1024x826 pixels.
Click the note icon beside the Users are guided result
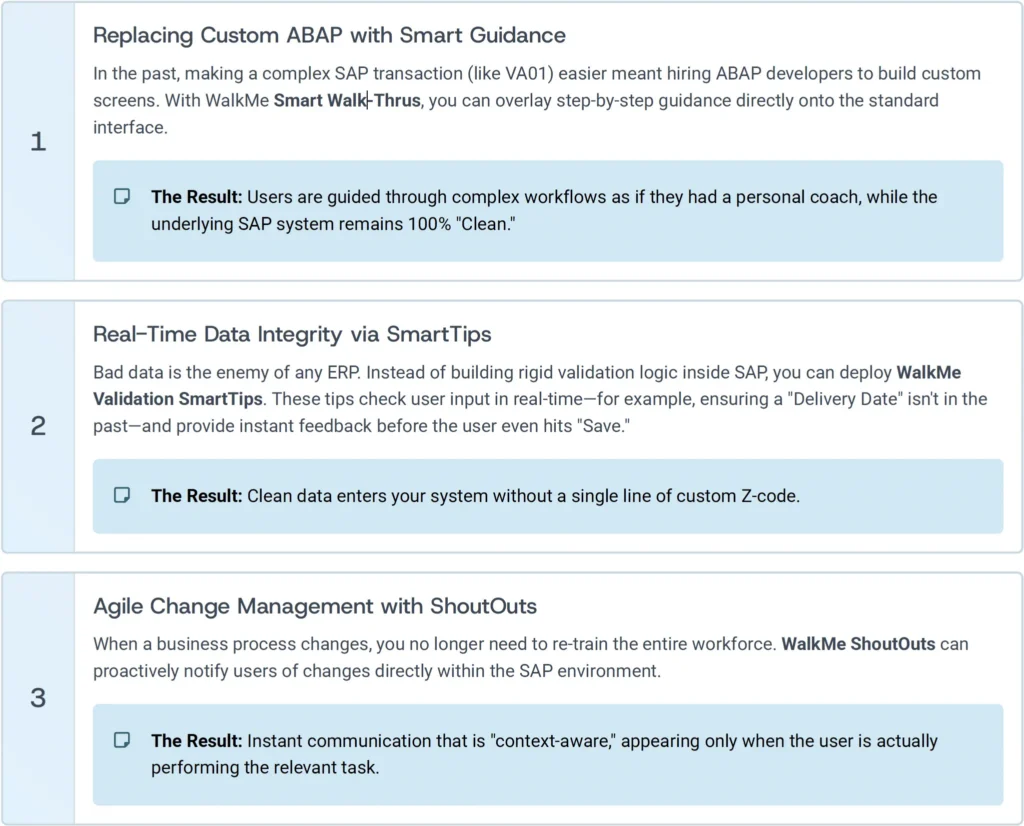[x=121, y=197]
